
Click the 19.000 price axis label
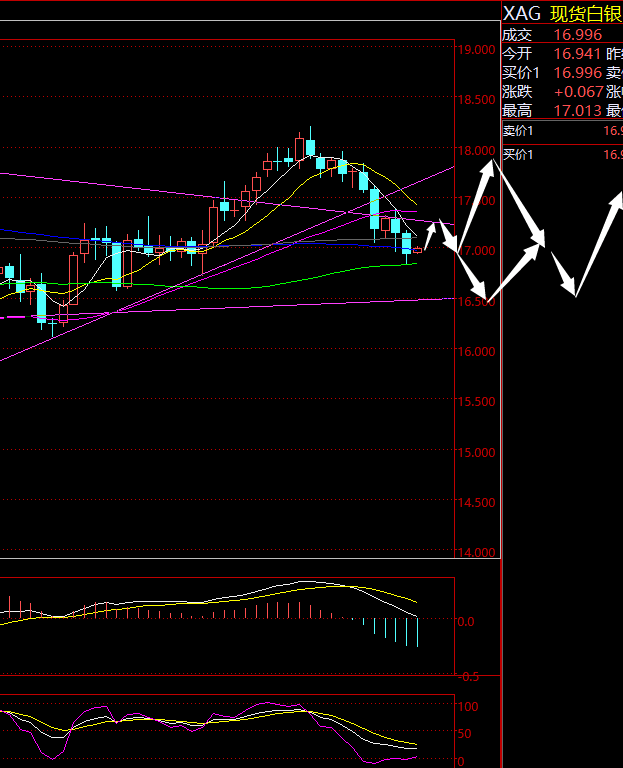coord(477,50)
